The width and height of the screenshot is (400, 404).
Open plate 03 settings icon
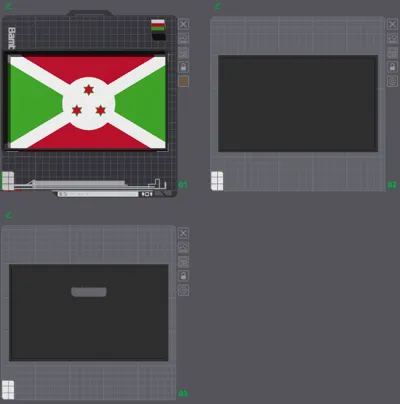(183, 290)
